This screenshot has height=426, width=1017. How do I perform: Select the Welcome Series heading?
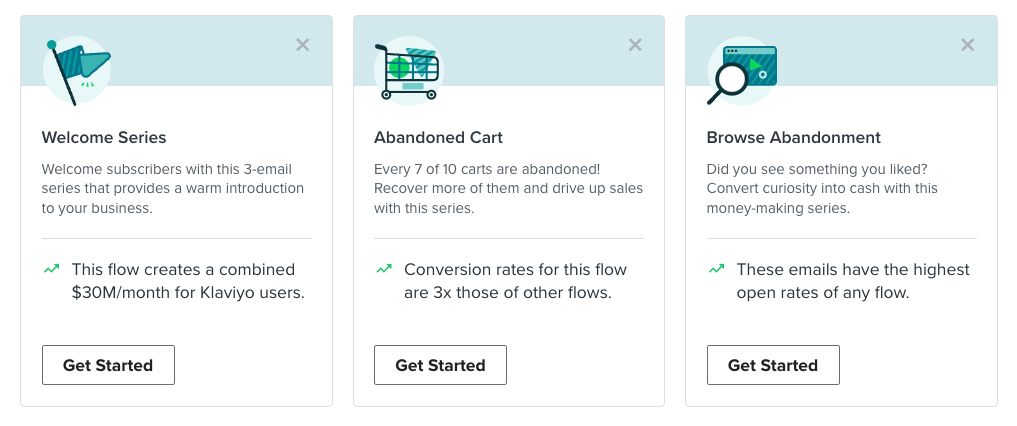click(104, 137)
